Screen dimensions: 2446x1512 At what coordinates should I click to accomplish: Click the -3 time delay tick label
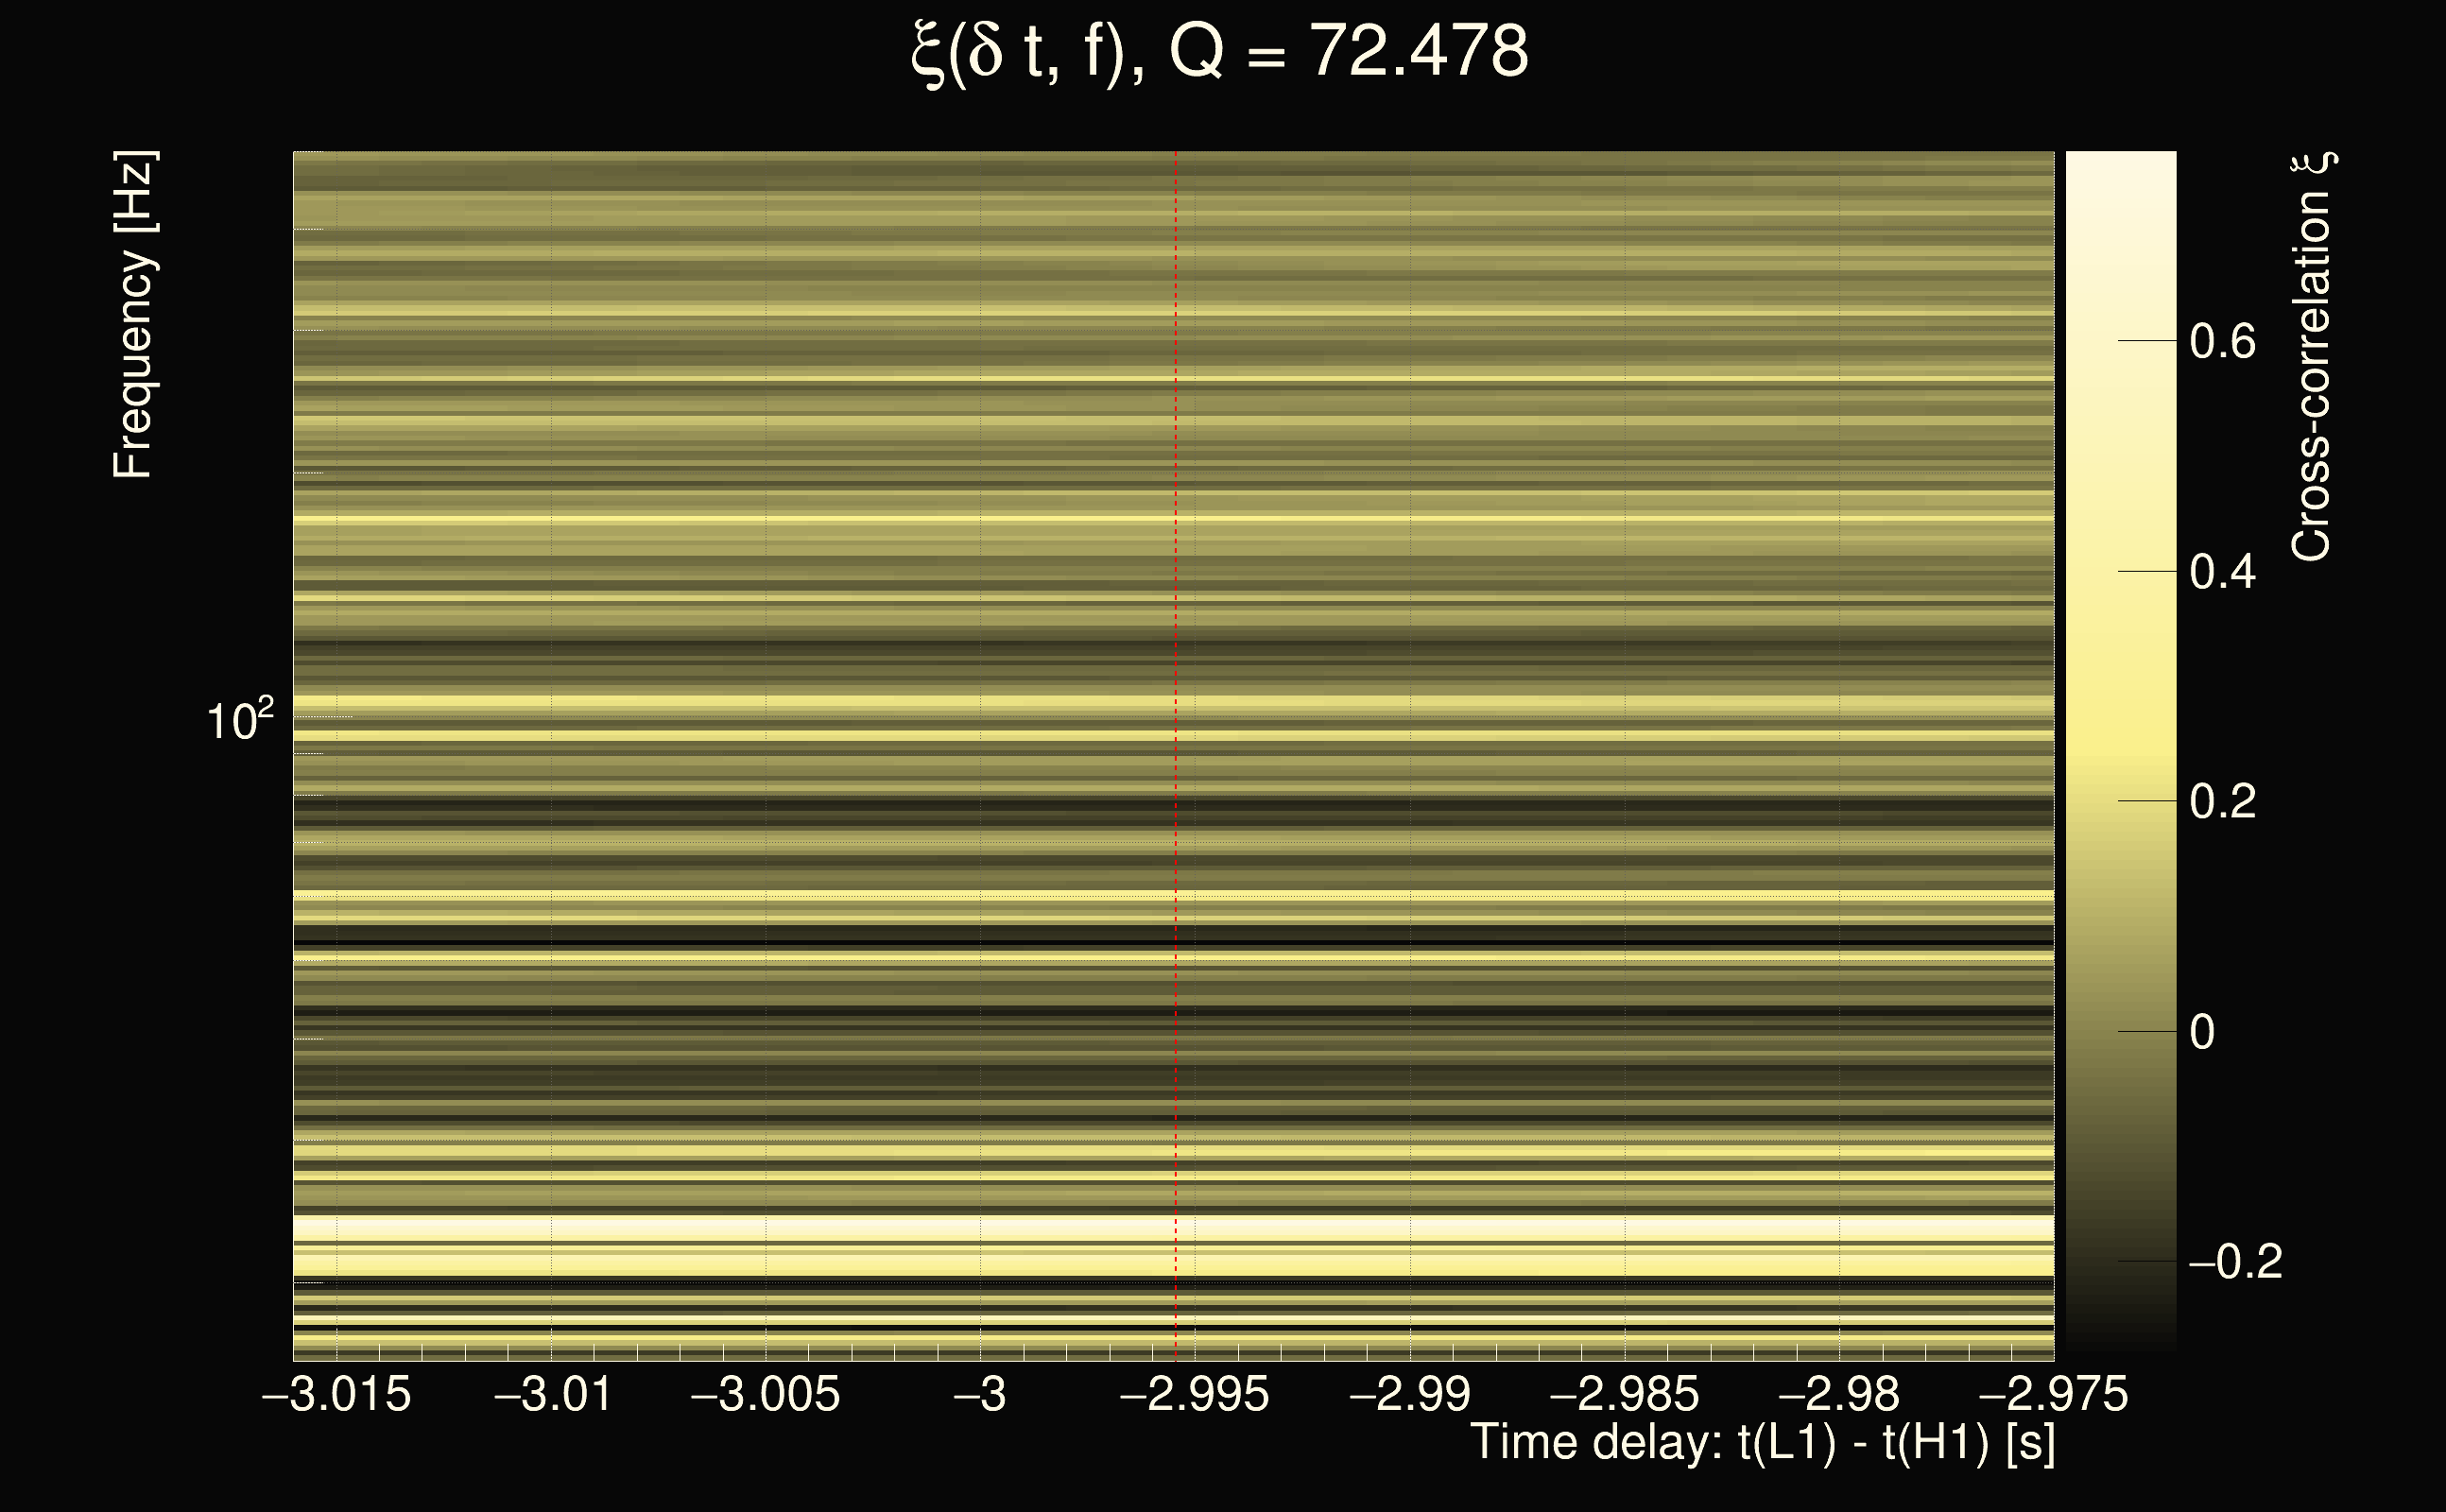(x=980, y=1395)
